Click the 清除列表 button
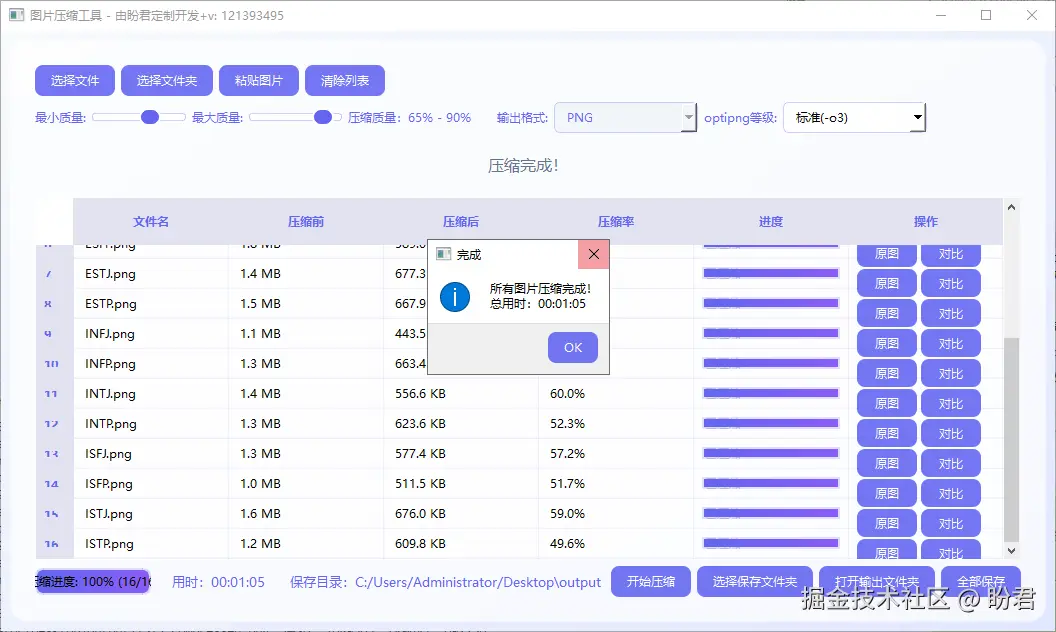The height and width of the screenshot is (632, 1056). point(345,81)
